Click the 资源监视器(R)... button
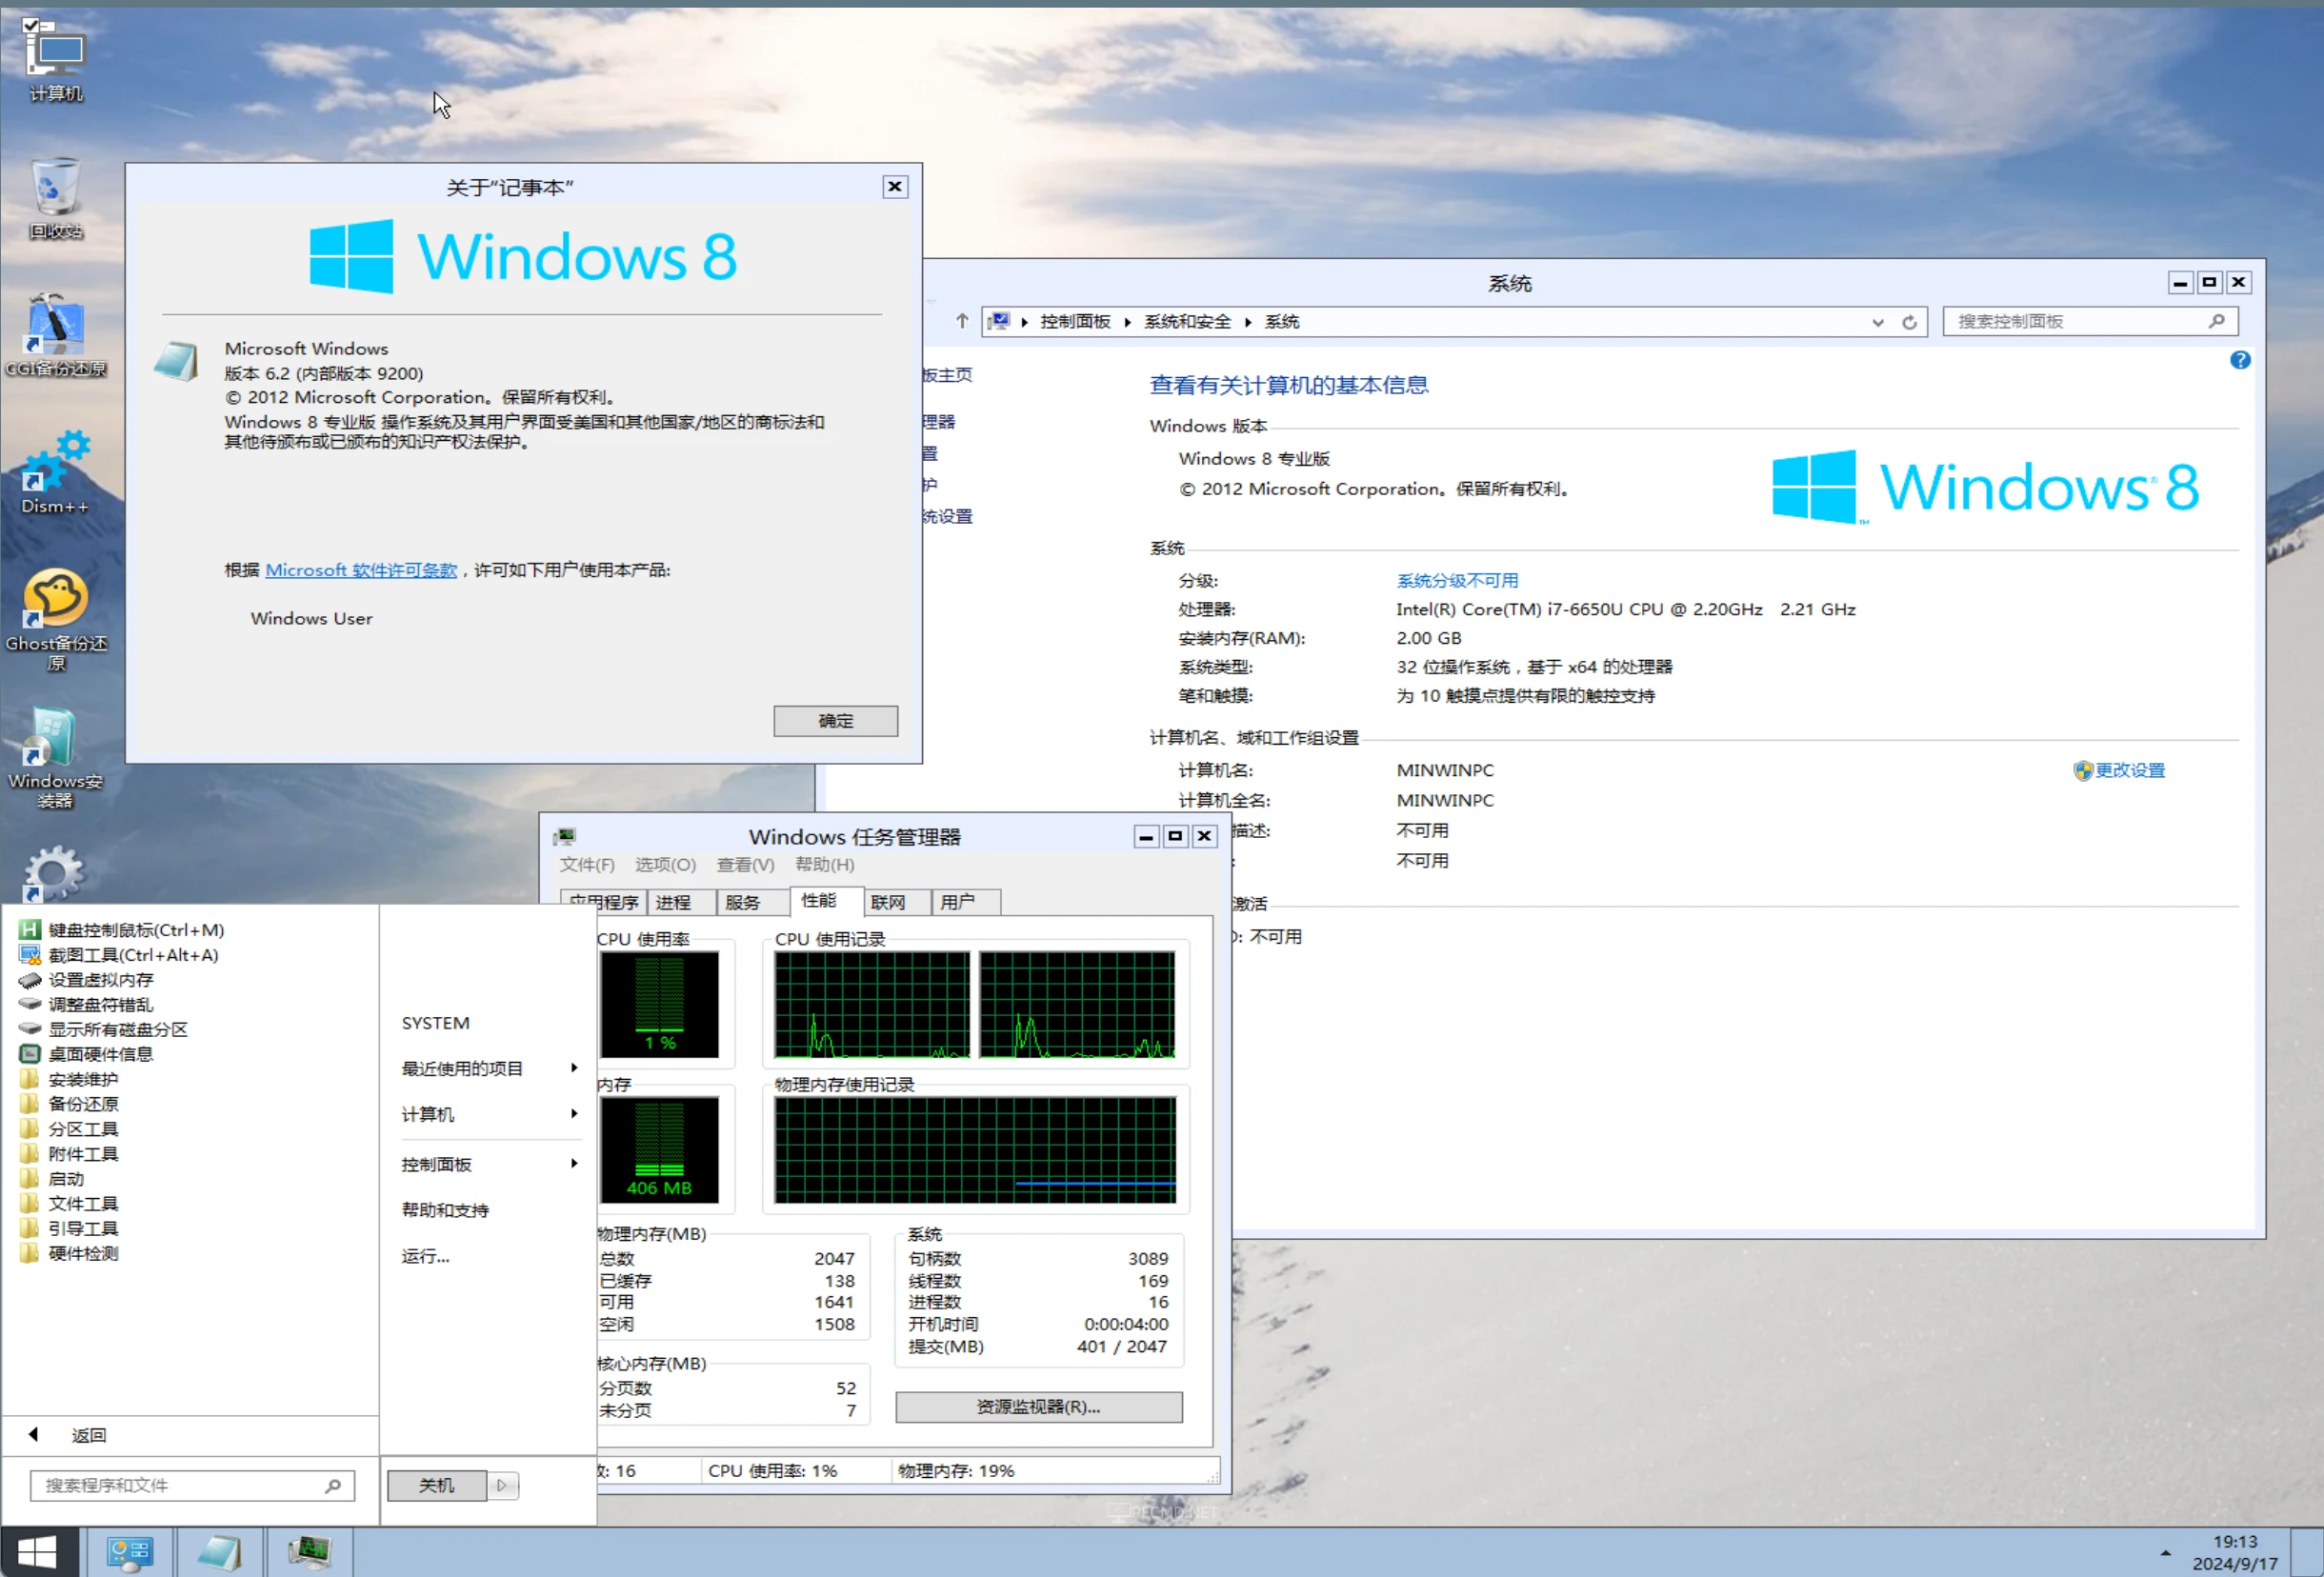 tap(1038, 1407)
